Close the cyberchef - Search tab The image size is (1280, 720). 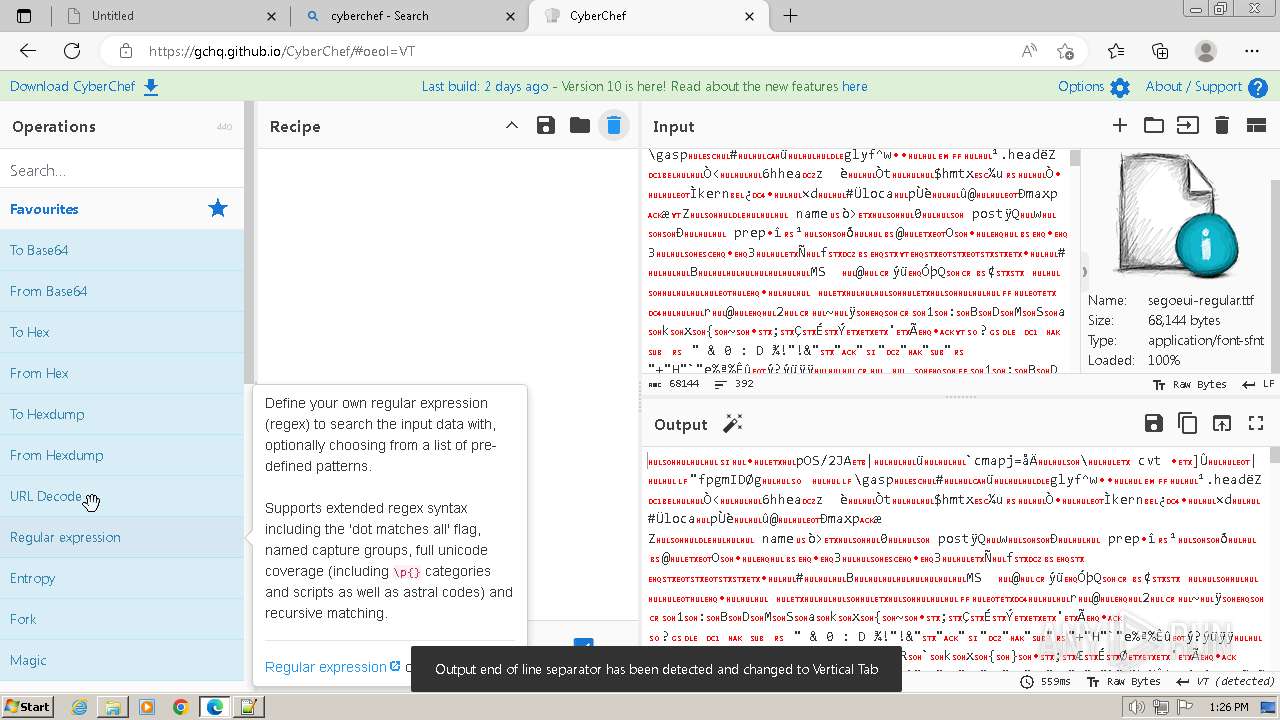click(512, 16)
